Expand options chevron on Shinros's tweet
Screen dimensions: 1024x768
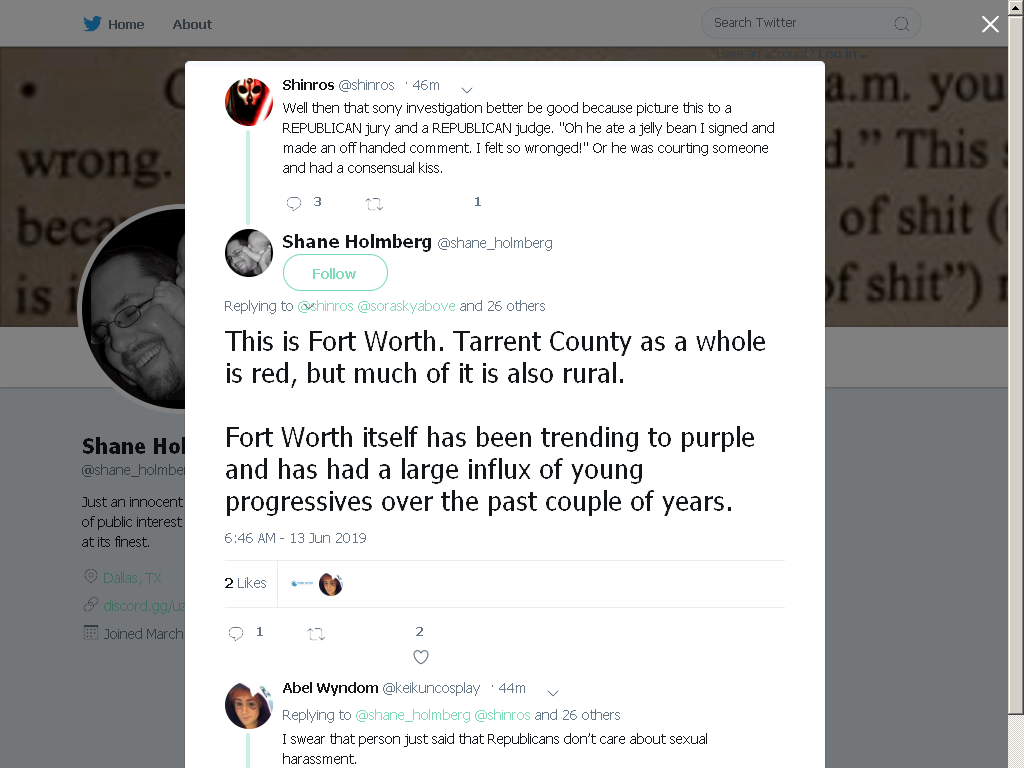pyautogui.click(x=467, y=89)
